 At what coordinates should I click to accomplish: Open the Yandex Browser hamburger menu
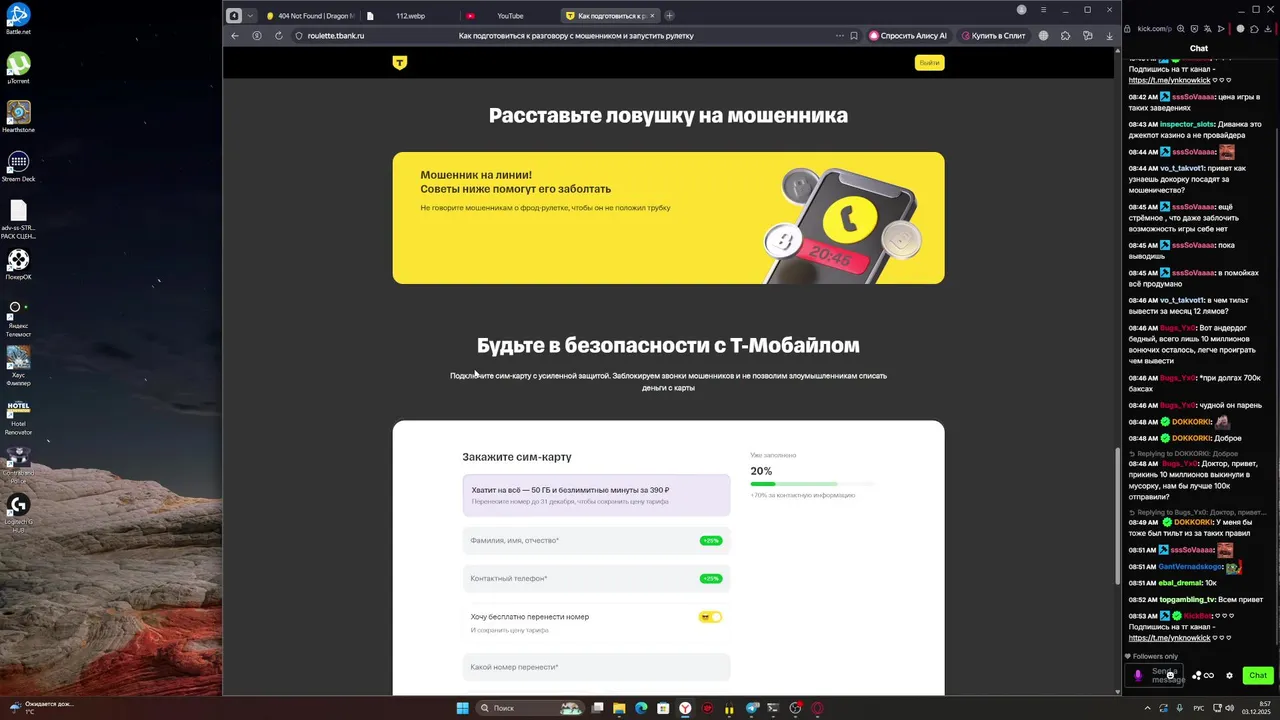coord(1043,10)
